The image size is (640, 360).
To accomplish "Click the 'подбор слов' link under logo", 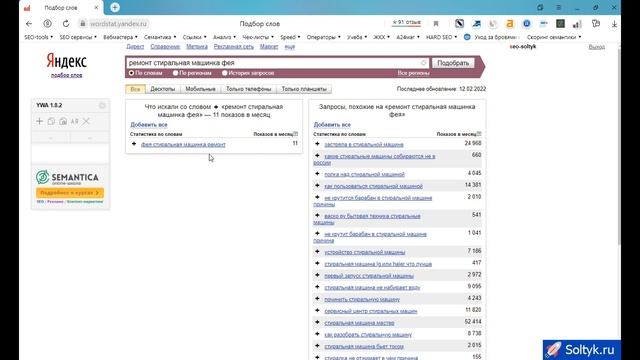I will pyautogui.click(x=67, y=75).
